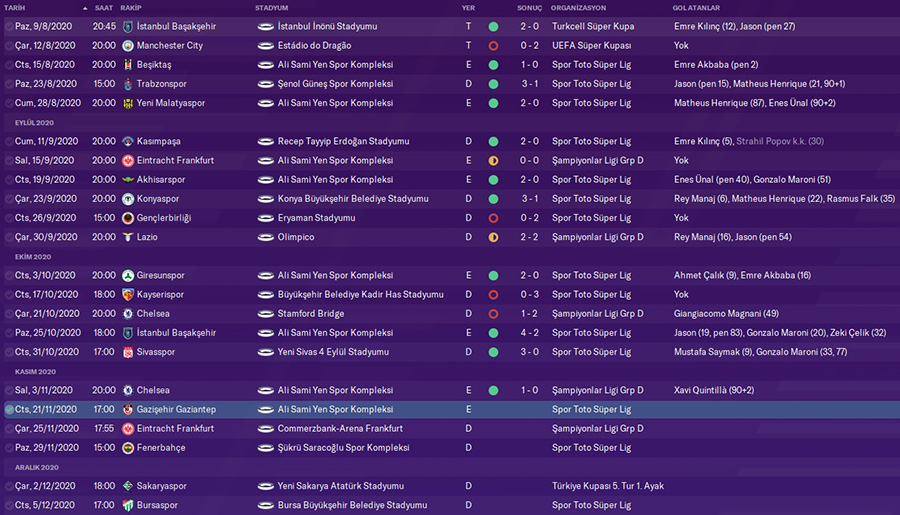Click the green win indicator on the Trabzonspor row
The image size is (900, 515).
click(x=493, y=84)
